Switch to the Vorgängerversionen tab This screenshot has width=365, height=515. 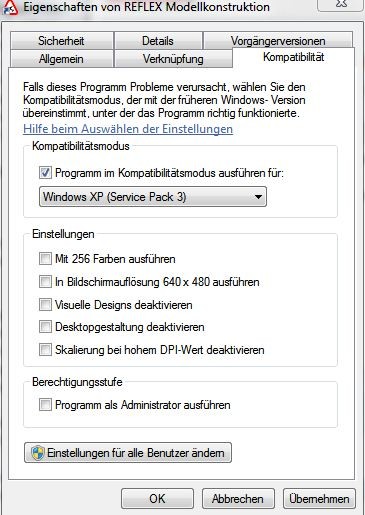coord(278,41)
